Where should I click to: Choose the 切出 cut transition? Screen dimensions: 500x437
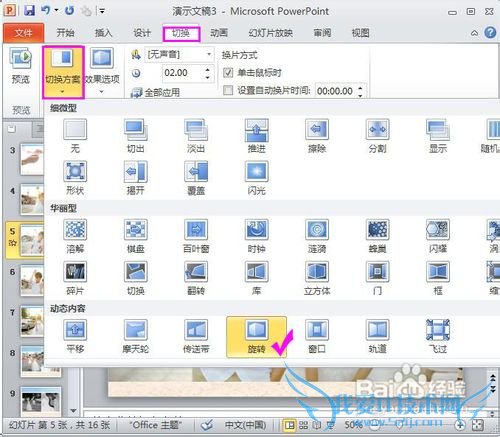136,137
